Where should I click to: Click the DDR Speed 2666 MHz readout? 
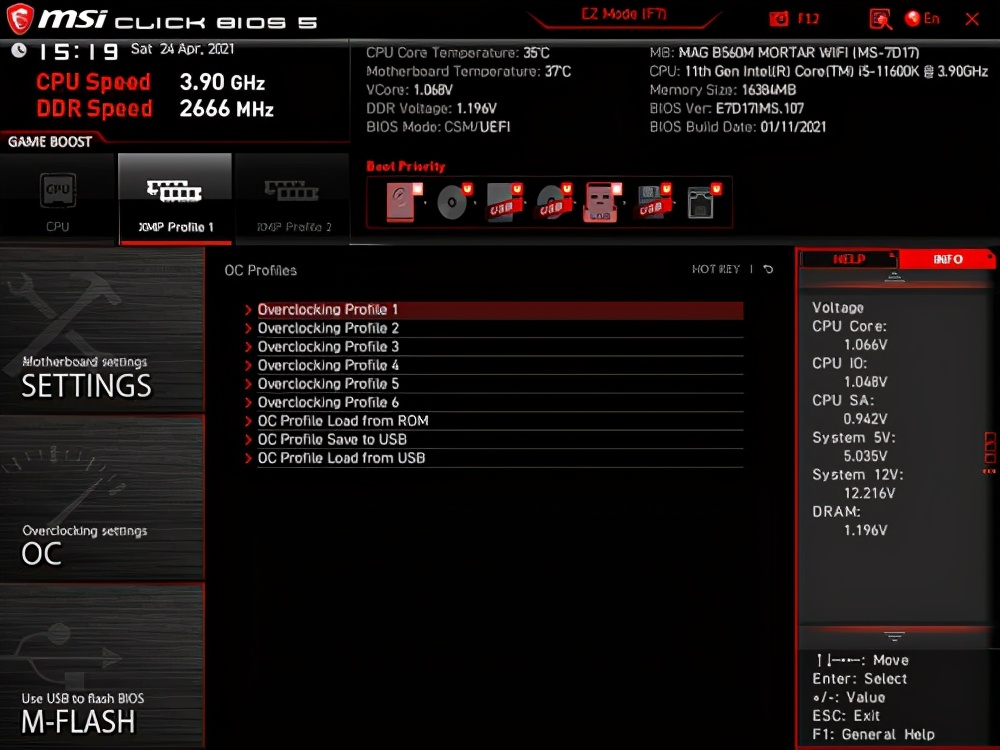[x=155, y=108]
